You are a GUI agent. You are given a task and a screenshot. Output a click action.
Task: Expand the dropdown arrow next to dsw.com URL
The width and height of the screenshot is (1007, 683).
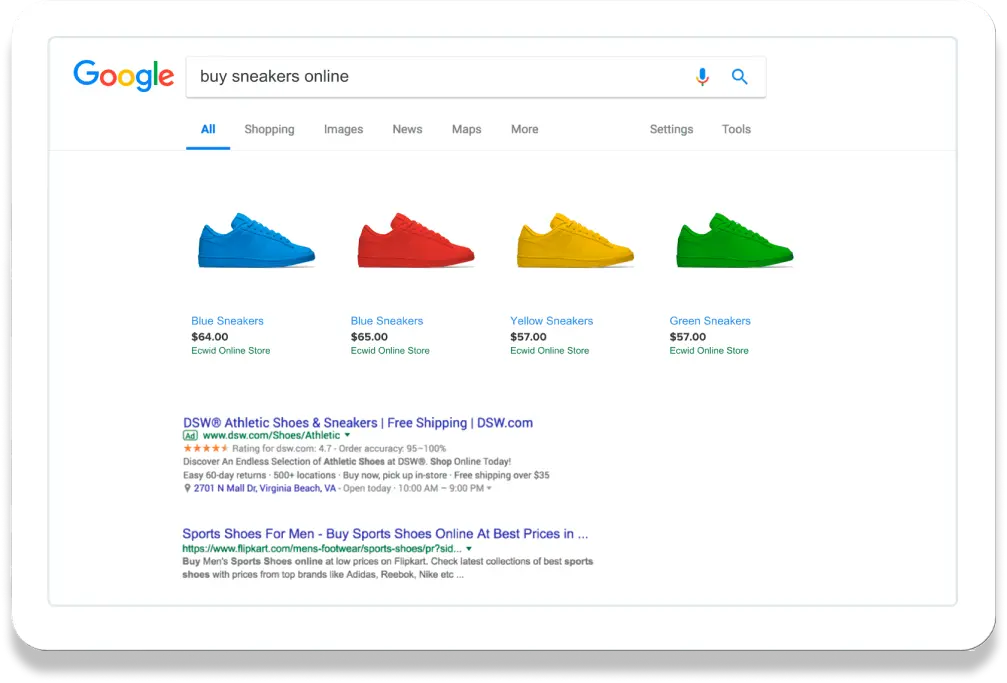click(347, 436)
